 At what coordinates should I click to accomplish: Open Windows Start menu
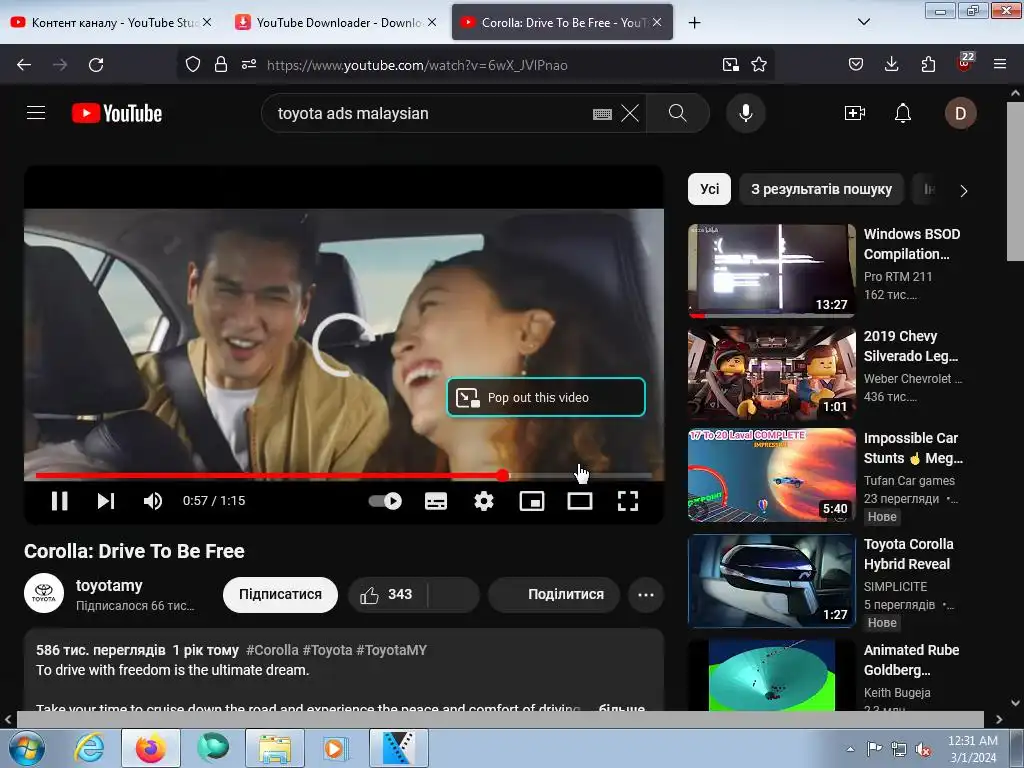click(x=26, y=748)
